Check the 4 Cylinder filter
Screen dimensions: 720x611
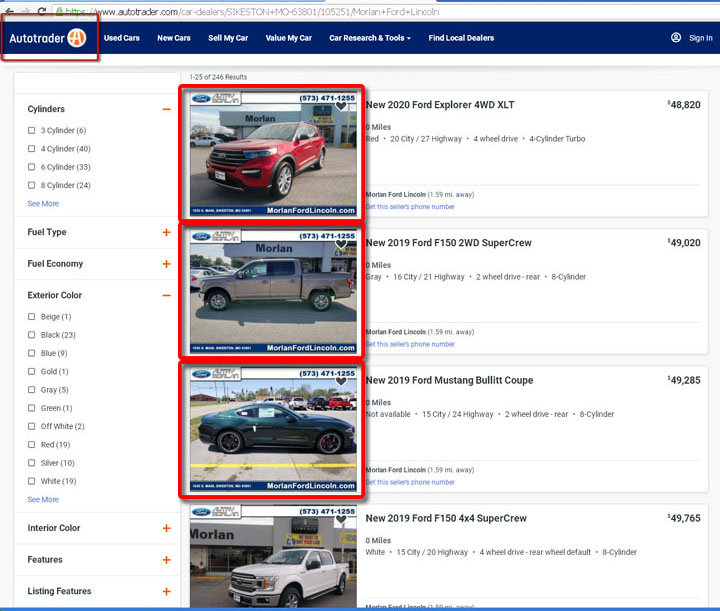coord(31,149)
